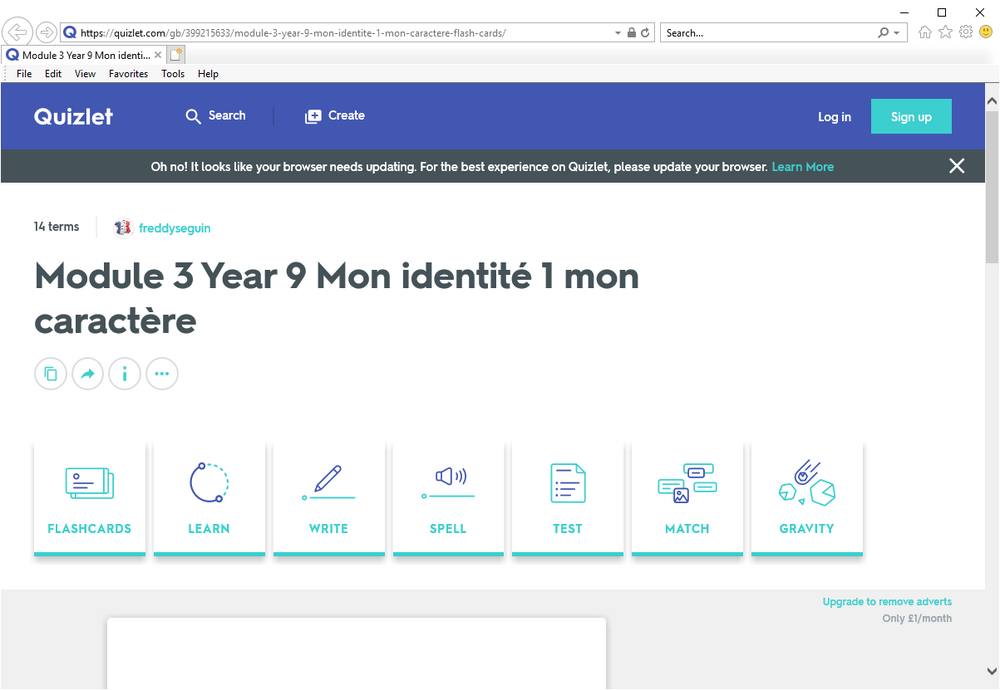Open the Gravity game
Viewport: 1000px width, 690px height.
coord(807,499)
